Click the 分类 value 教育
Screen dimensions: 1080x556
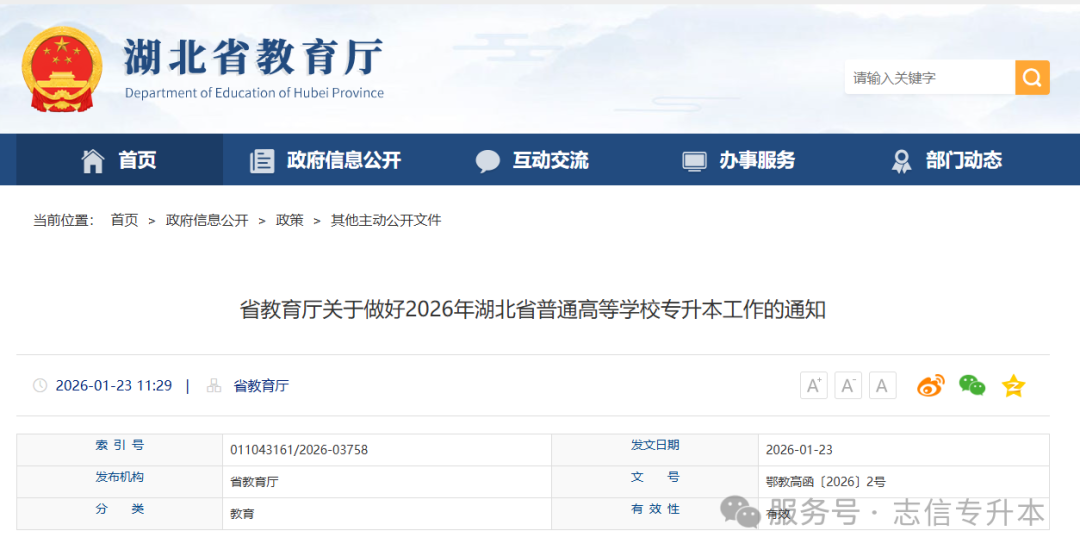(x=242, y=514)
